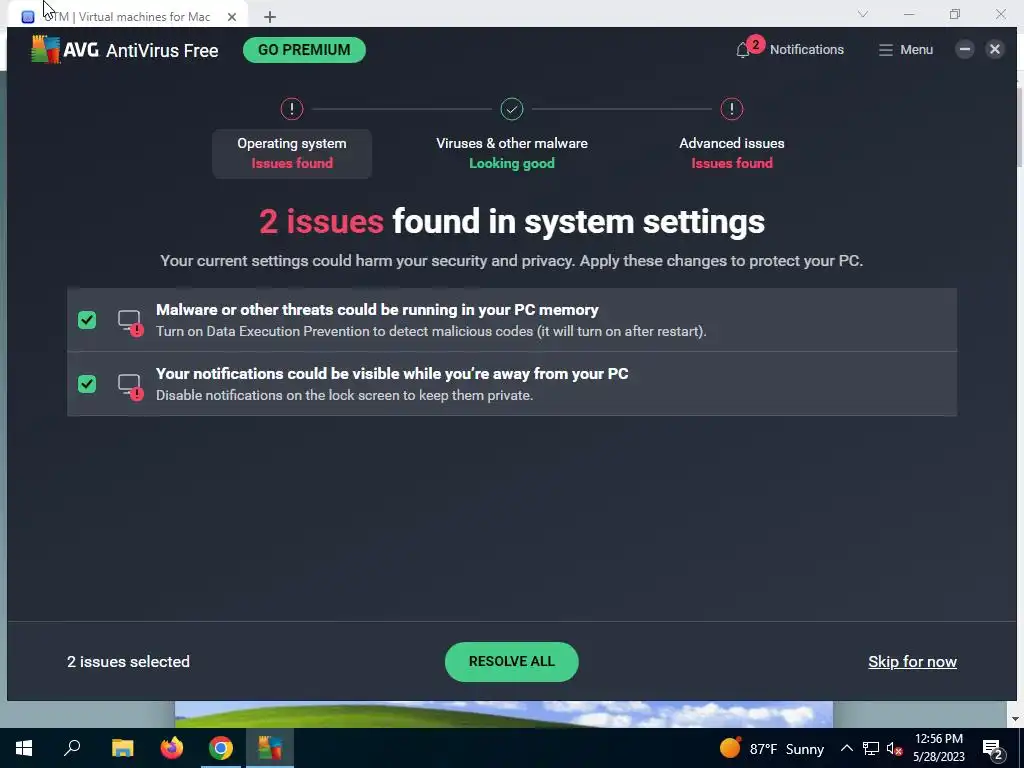This screenshot has height=768, width=1024.
Task: Click the Viruses & malware checkmark step icon
Action: point(512,109)
